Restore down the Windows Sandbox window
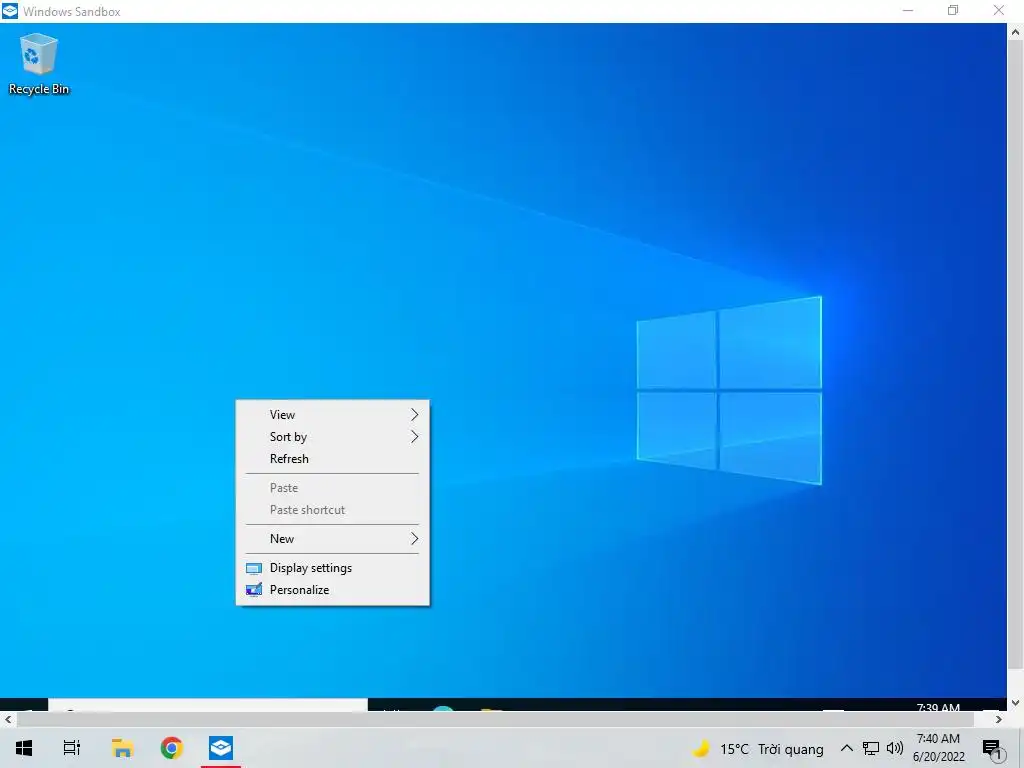The height and width of the screenshot is (768, 1024). (x=953, y=10)
